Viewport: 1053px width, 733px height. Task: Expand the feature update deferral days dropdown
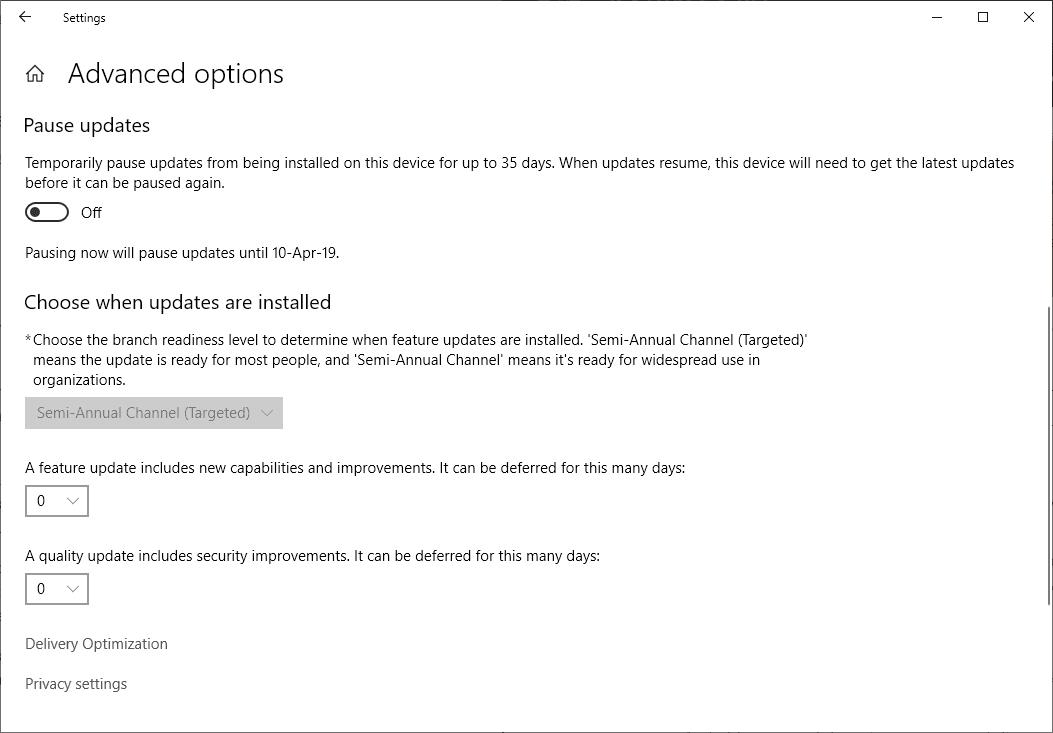(57, 501)
